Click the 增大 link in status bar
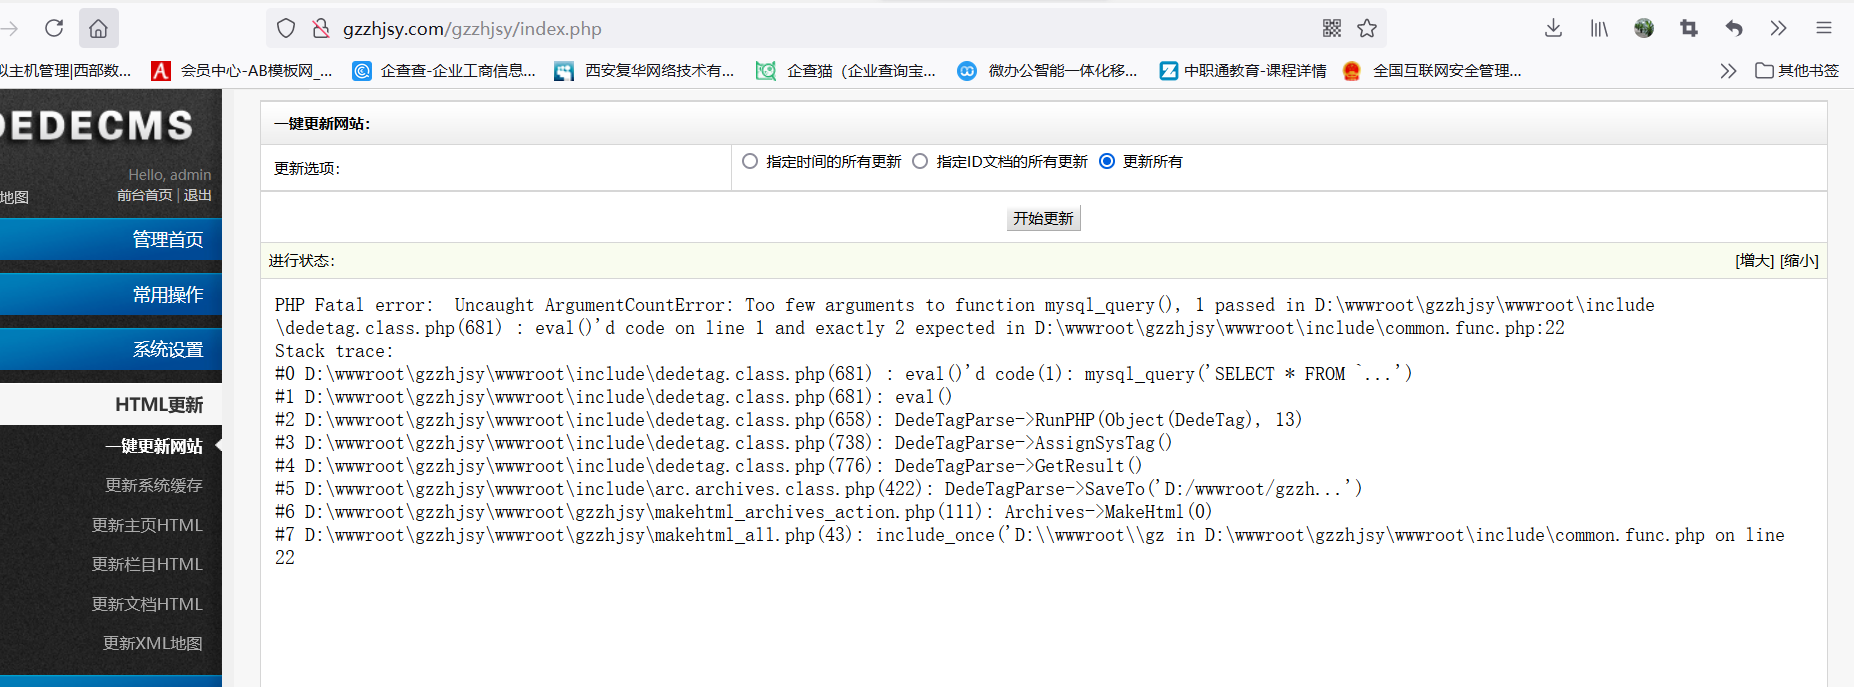Viewport: 1854px width, 687px height. (1754, 261)
